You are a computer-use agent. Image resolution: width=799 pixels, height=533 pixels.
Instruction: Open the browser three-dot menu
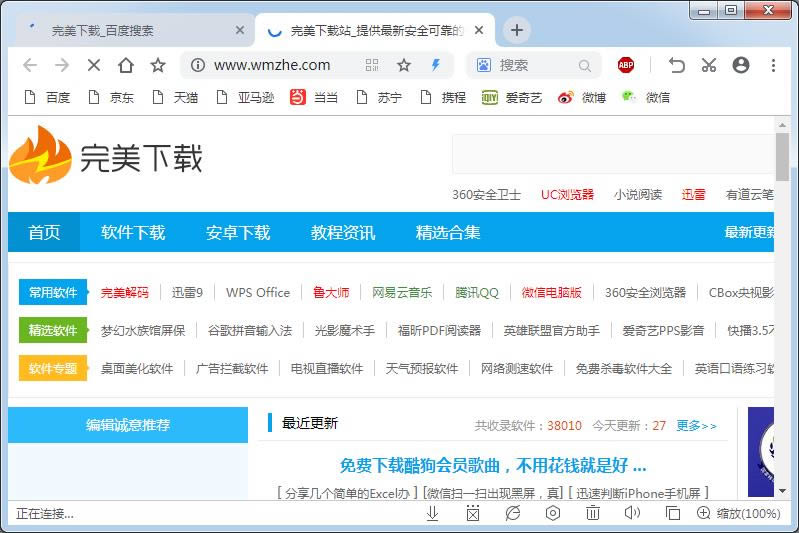(774, 65)
